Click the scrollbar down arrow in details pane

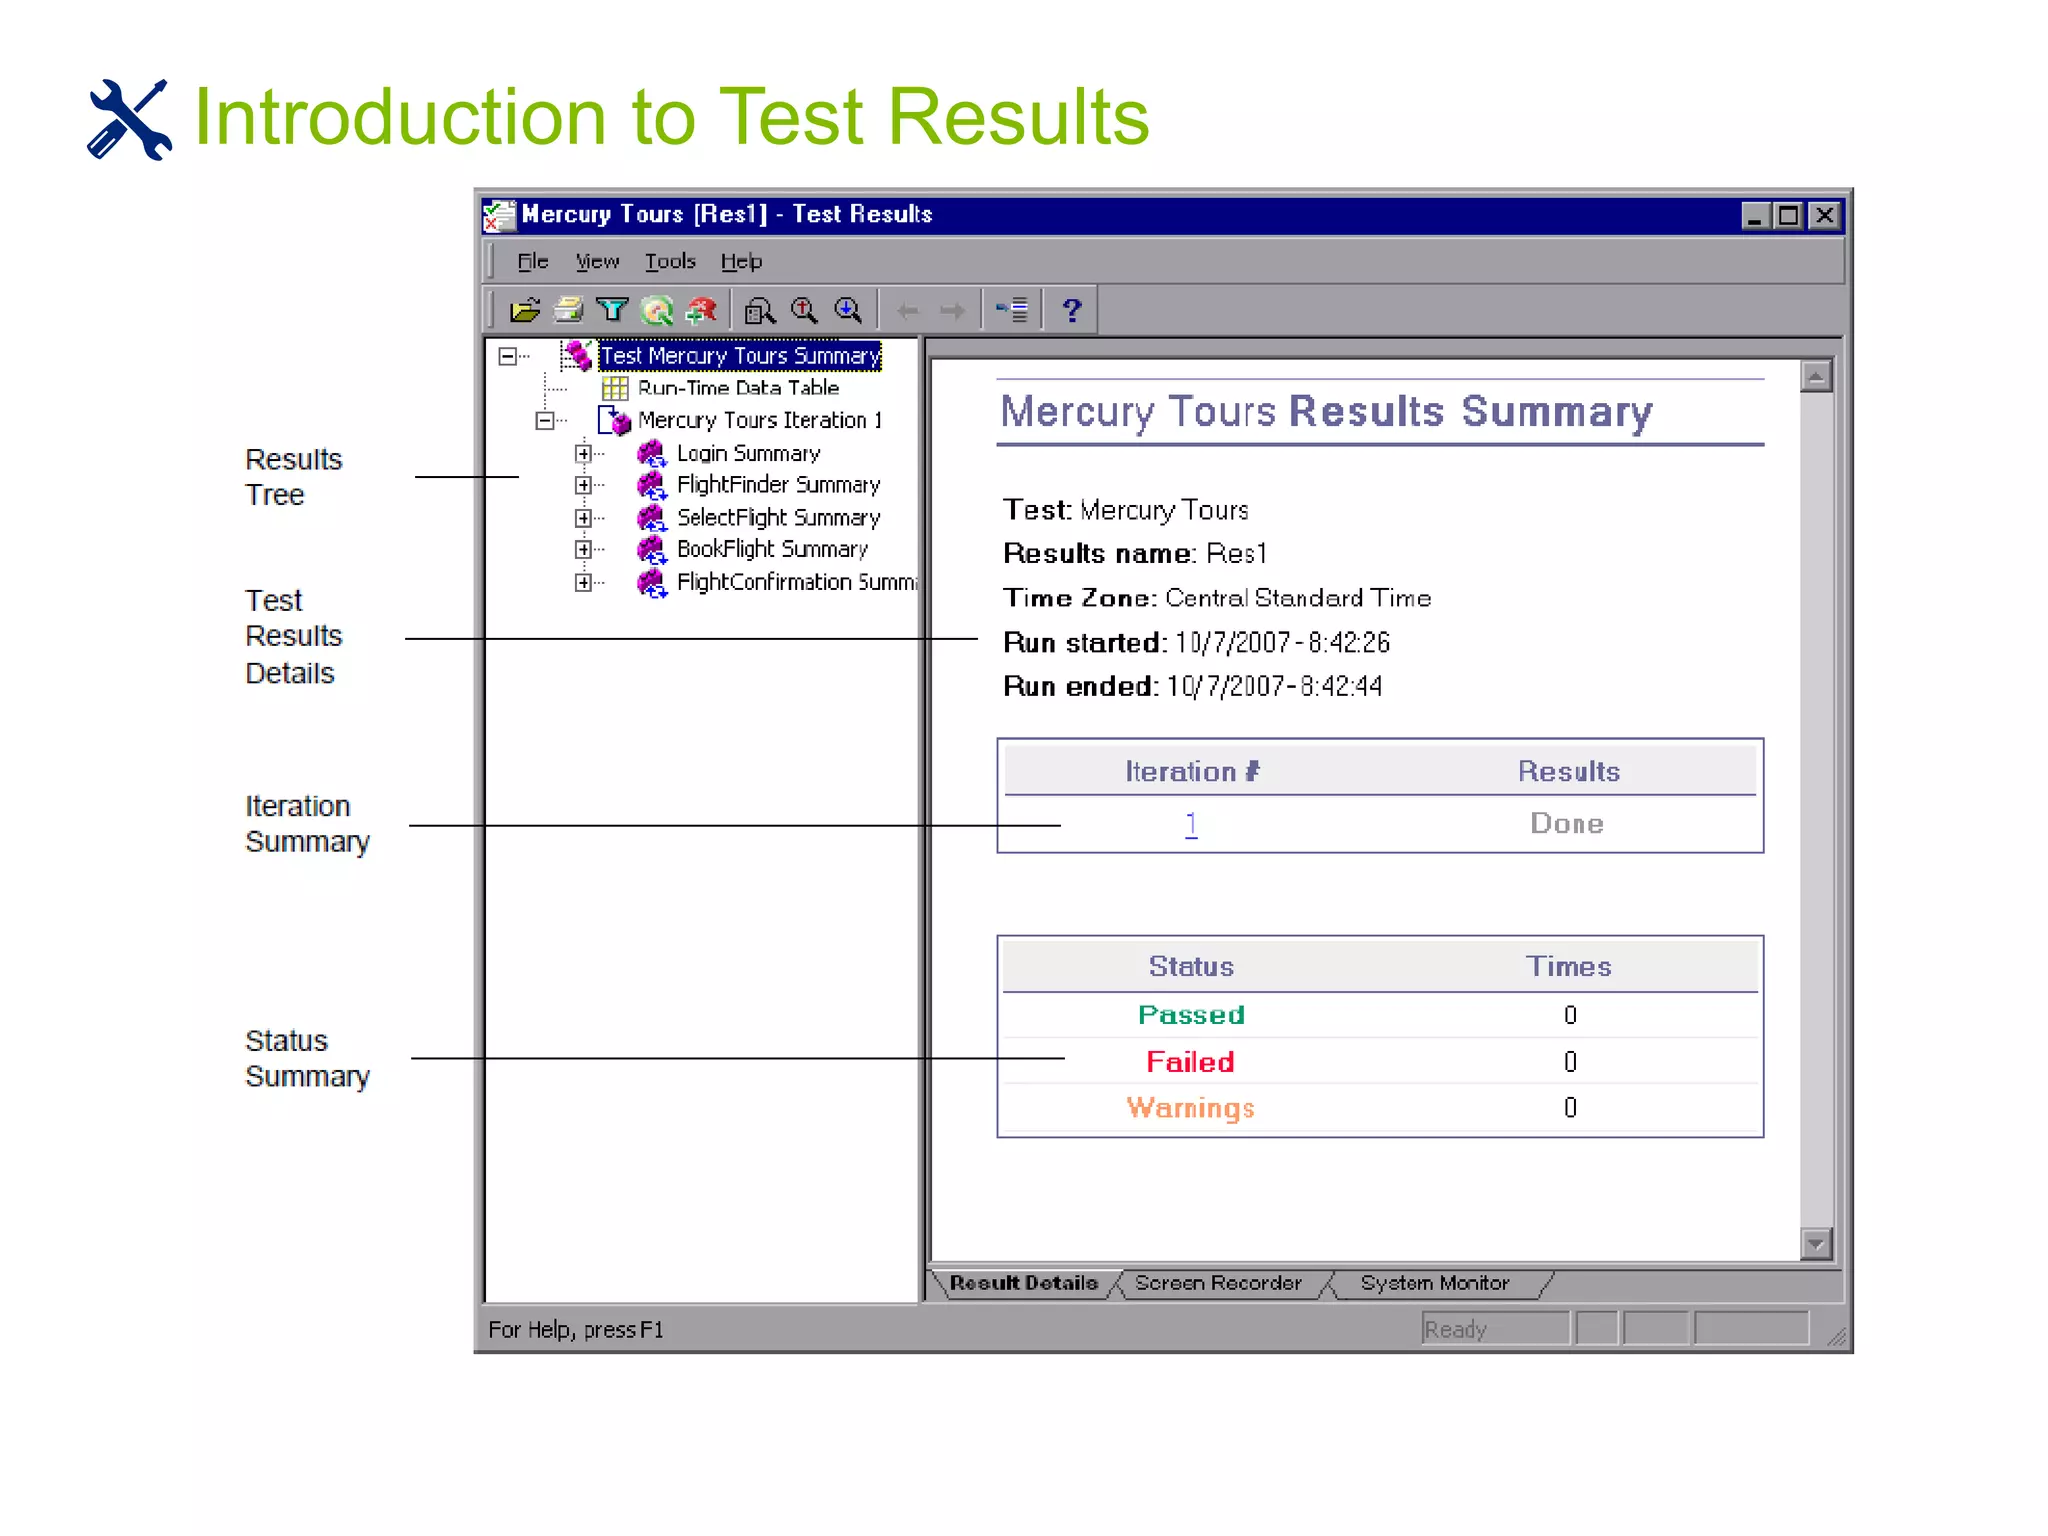coord(1816,1243)
